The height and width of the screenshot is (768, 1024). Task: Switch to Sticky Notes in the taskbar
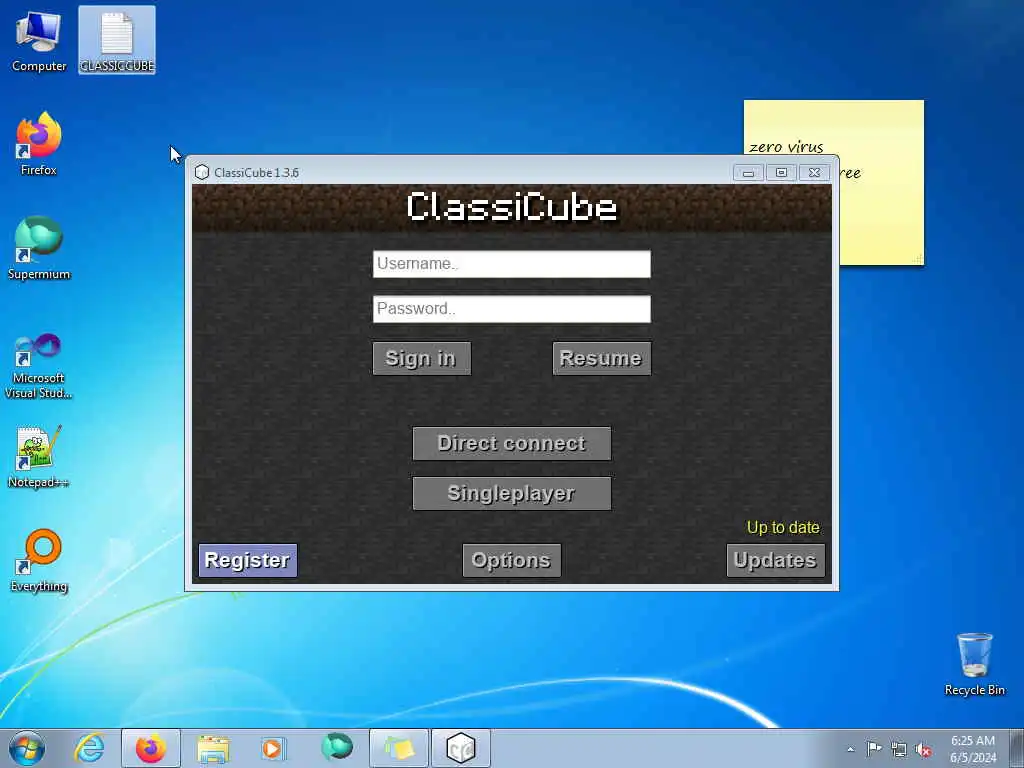(x=399, y=748)
